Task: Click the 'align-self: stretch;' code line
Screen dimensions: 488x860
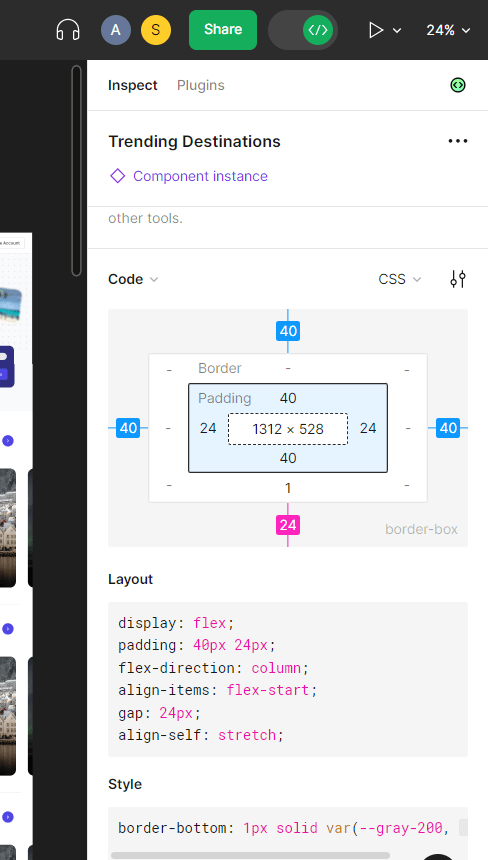Action: coord(201,735)
